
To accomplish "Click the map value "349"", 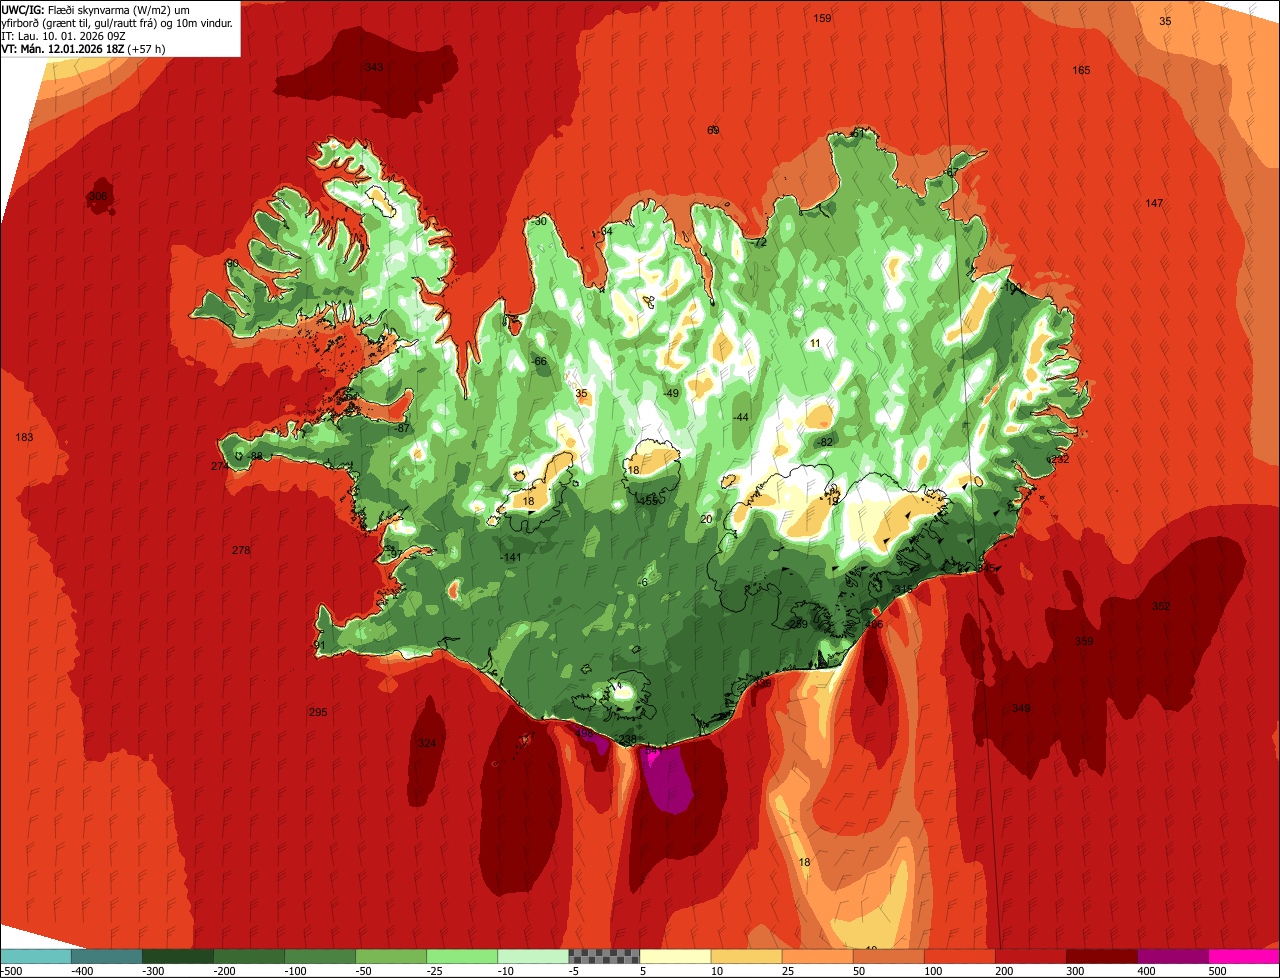I will pos(1020,709).
